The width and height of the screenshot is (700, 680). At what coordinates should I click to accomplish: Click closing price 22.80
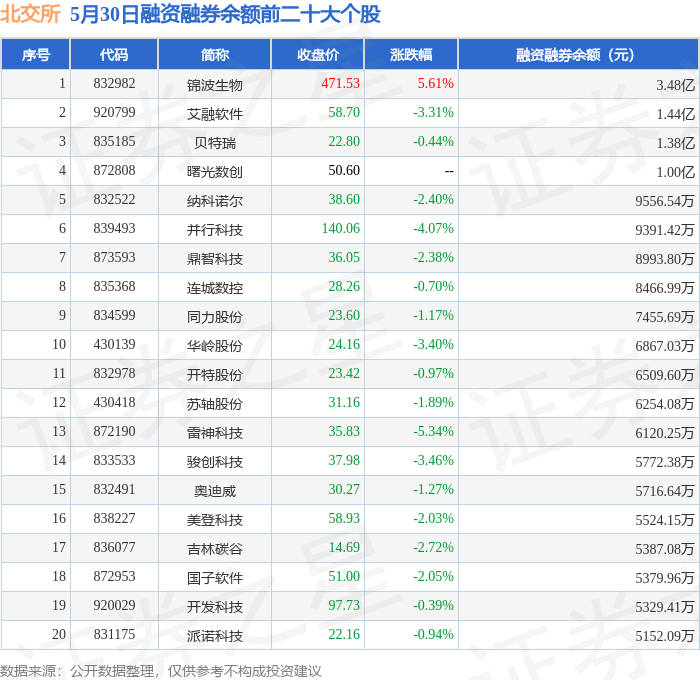[x=344, y=142]
